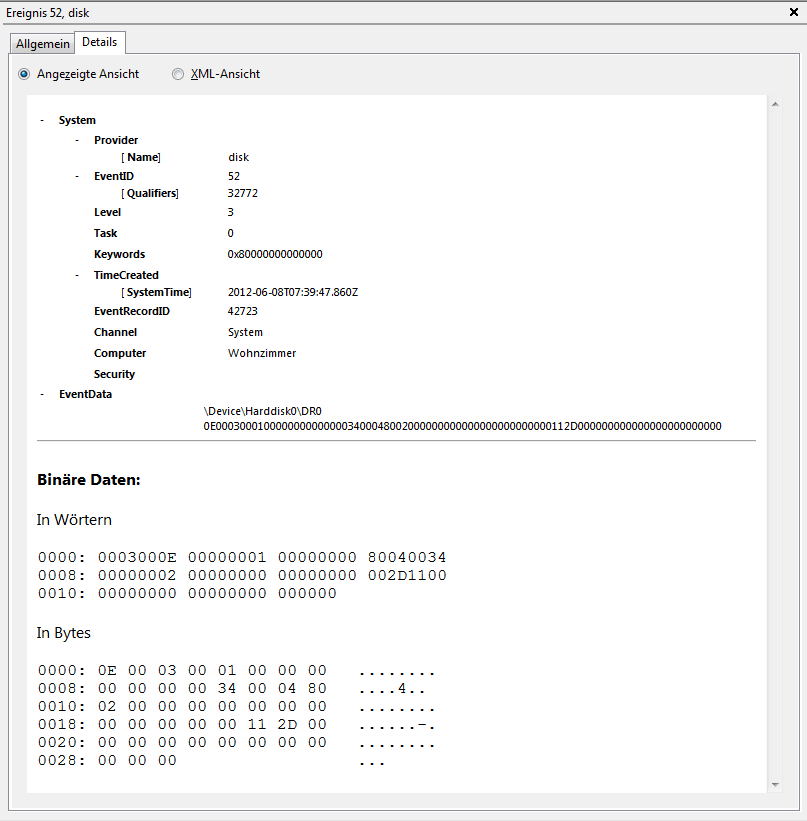The width and height of the screenshot is (807, 821).
Task: Select the Angezeigte Ansicht radio button
Action: coord(24,74)
